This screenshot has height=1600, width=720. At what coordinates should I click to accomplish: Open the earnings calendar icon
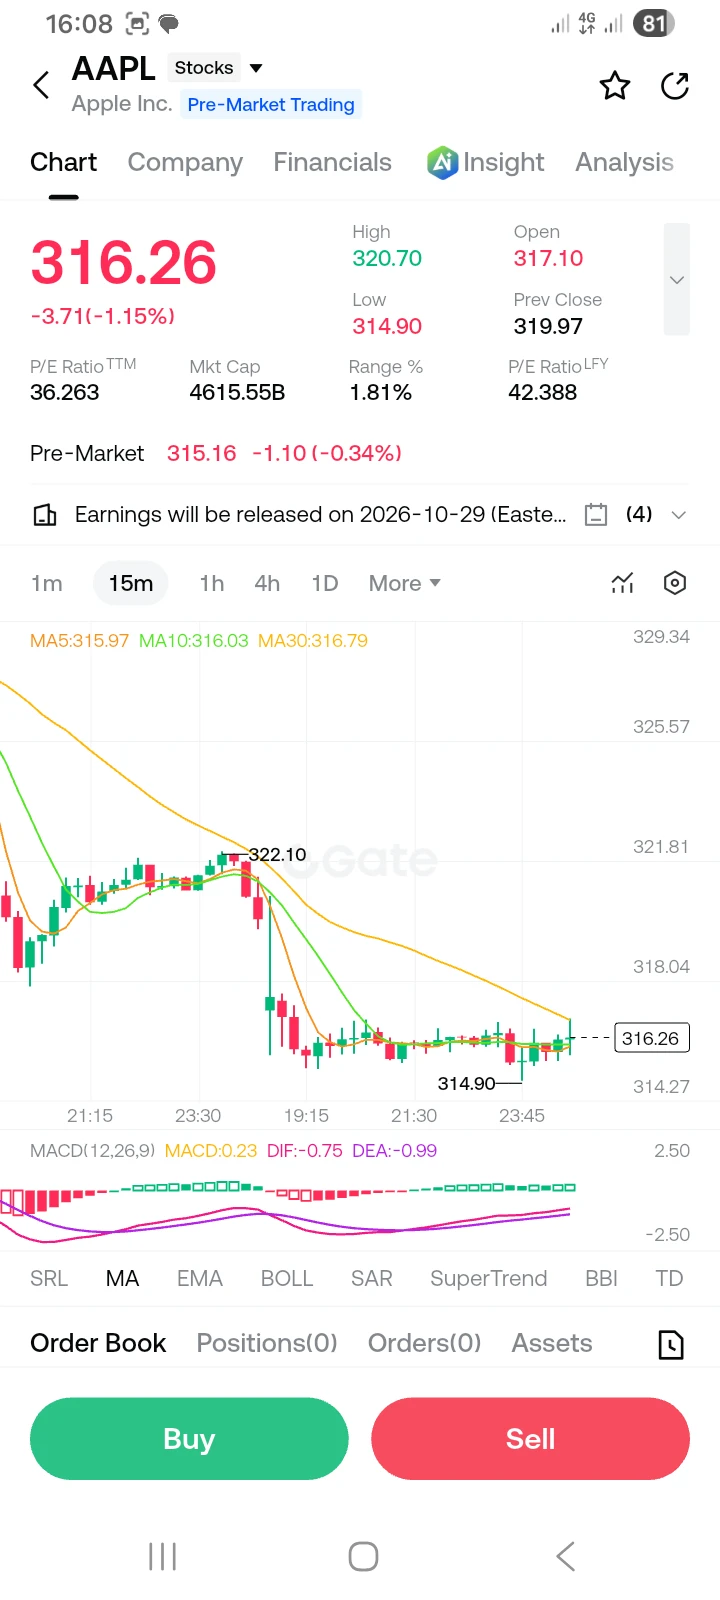596,515
